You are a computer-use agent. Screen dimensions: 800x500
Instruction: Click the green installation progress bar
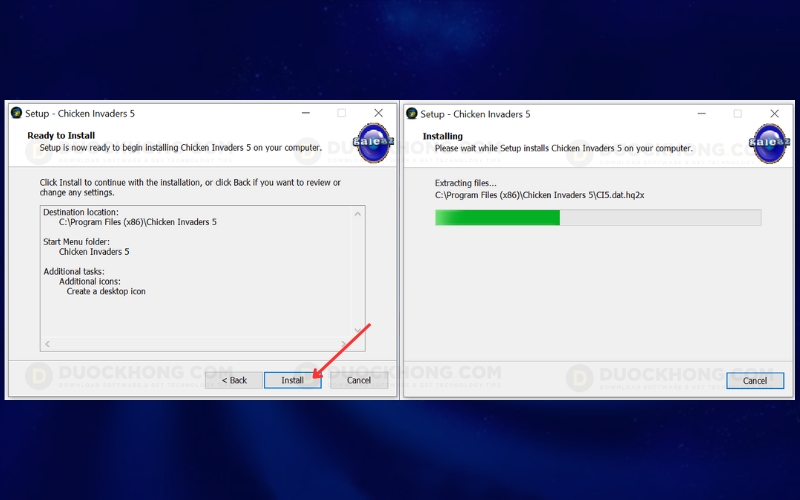click(x=598, y=217)
